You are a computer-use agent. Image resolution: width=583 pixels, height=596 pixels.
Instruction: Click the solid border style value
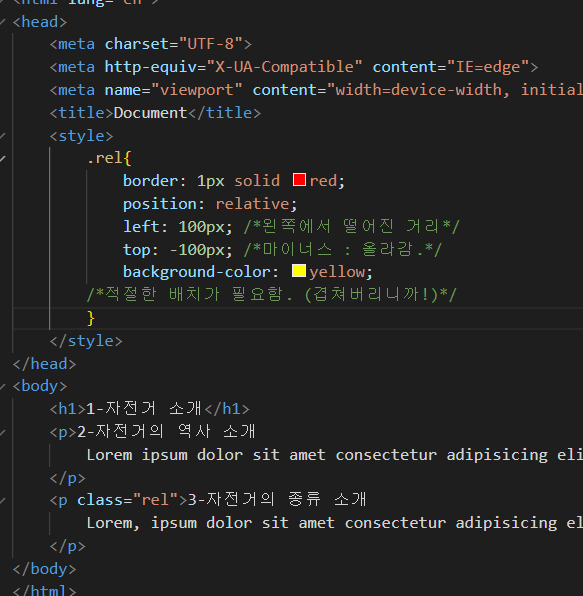[257, 181]
